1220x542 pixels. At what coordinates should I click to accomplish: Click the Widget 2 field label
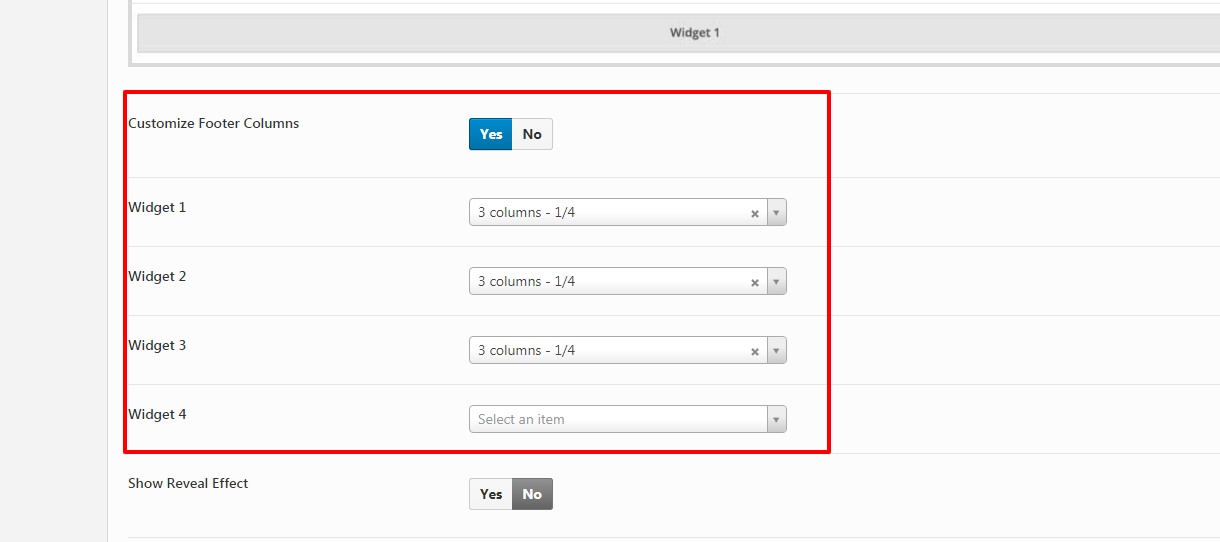[x=157, y=277]
